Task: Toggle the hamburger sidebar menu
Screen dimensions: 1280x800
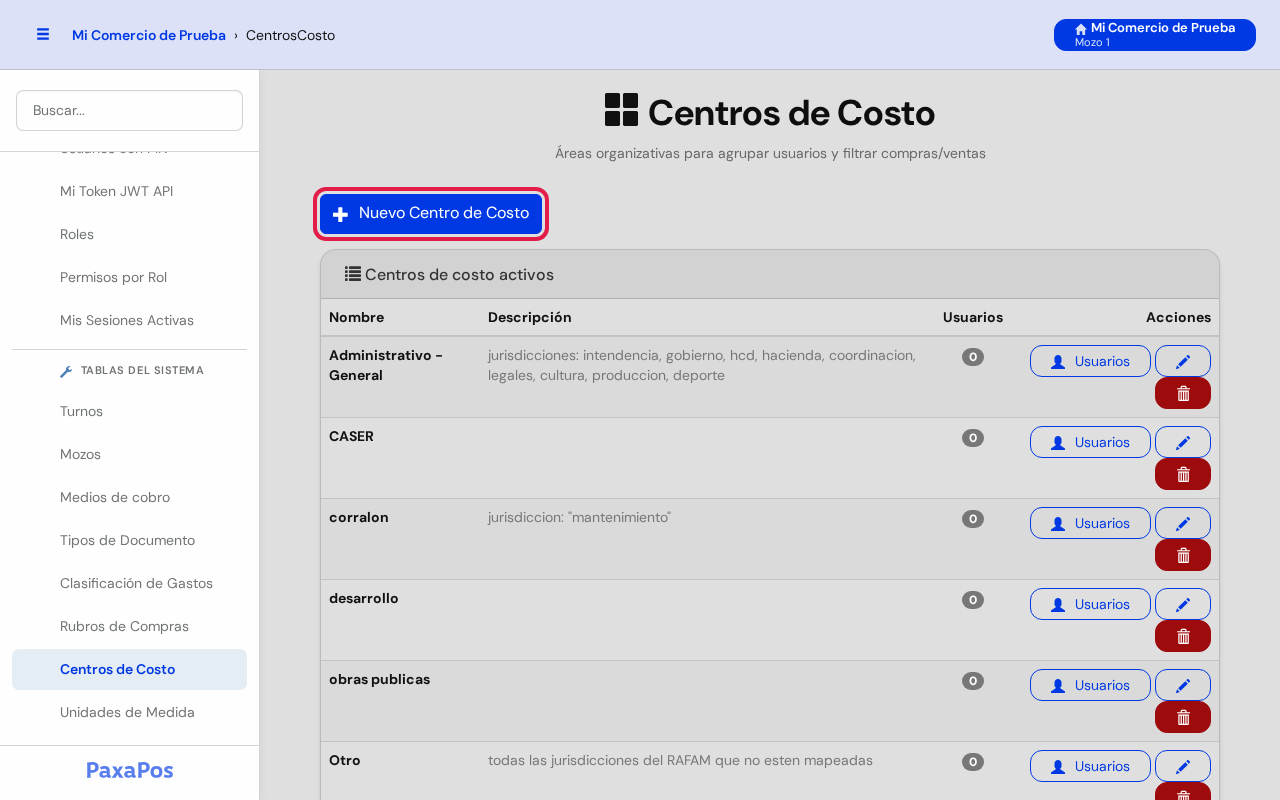Action: (x=43, y=34)
